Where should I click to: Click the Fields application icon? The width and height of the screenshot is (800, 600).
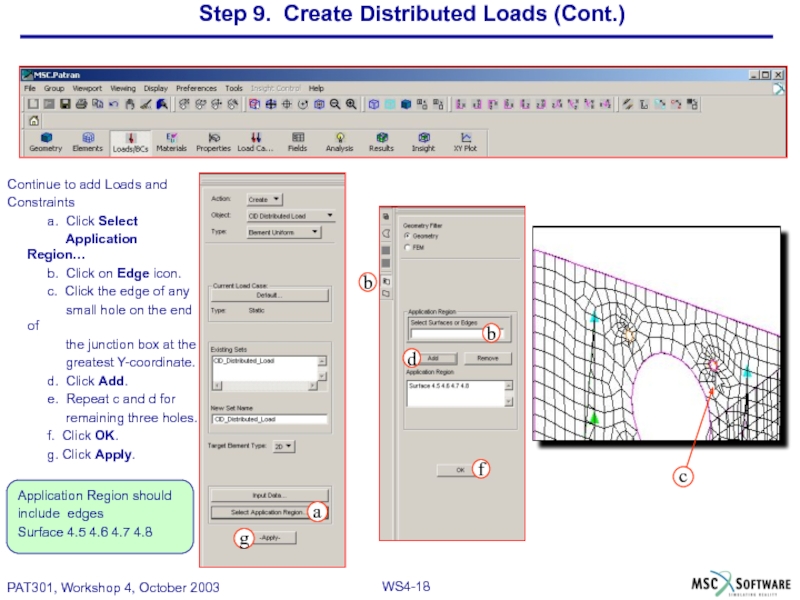[x=297, y=141]
